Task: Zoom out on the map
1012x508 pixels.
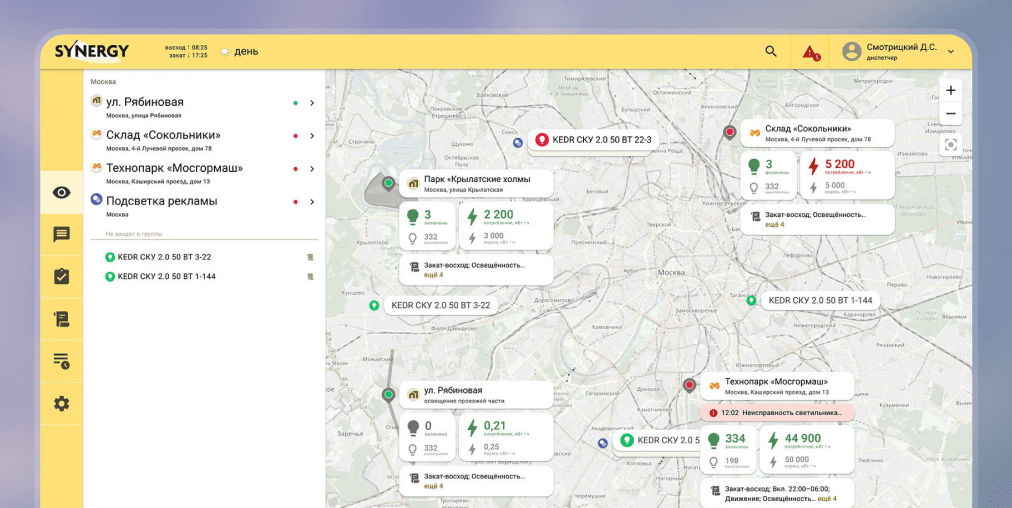Action: point(950,114)
